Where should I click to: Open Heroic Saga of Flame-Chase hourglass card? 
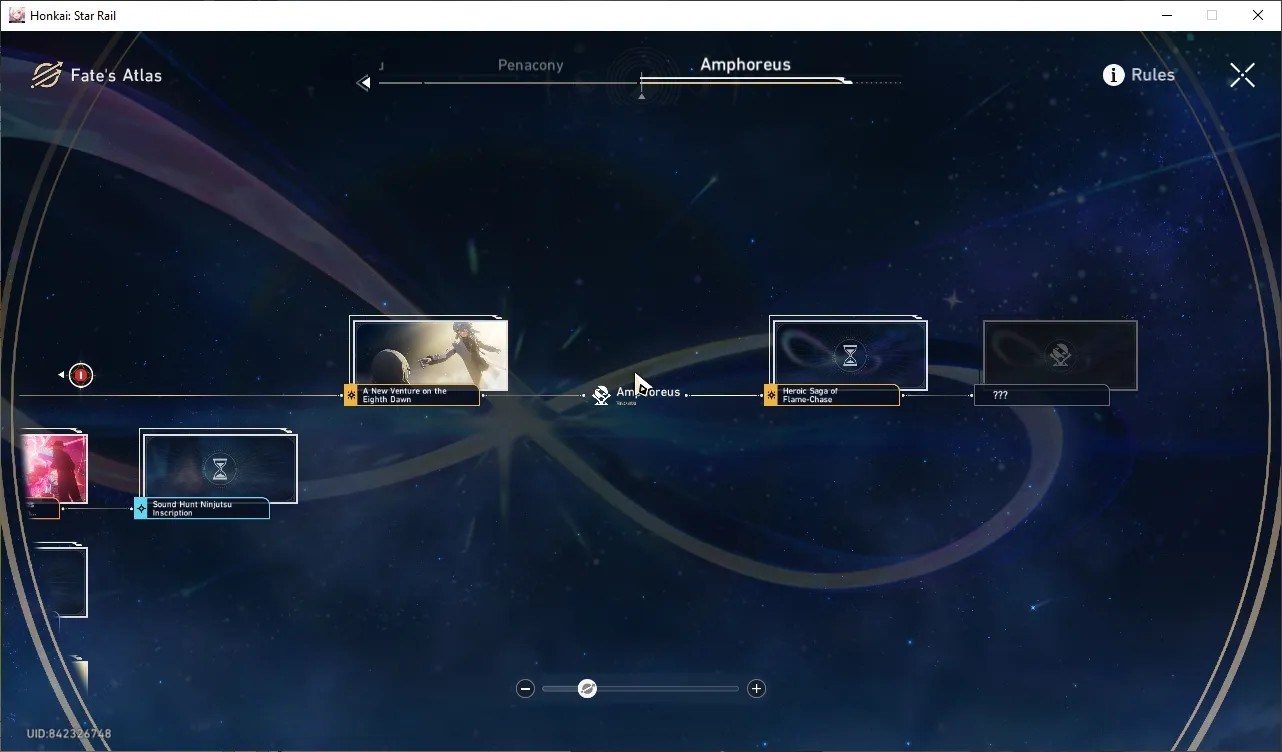(850, 353)
